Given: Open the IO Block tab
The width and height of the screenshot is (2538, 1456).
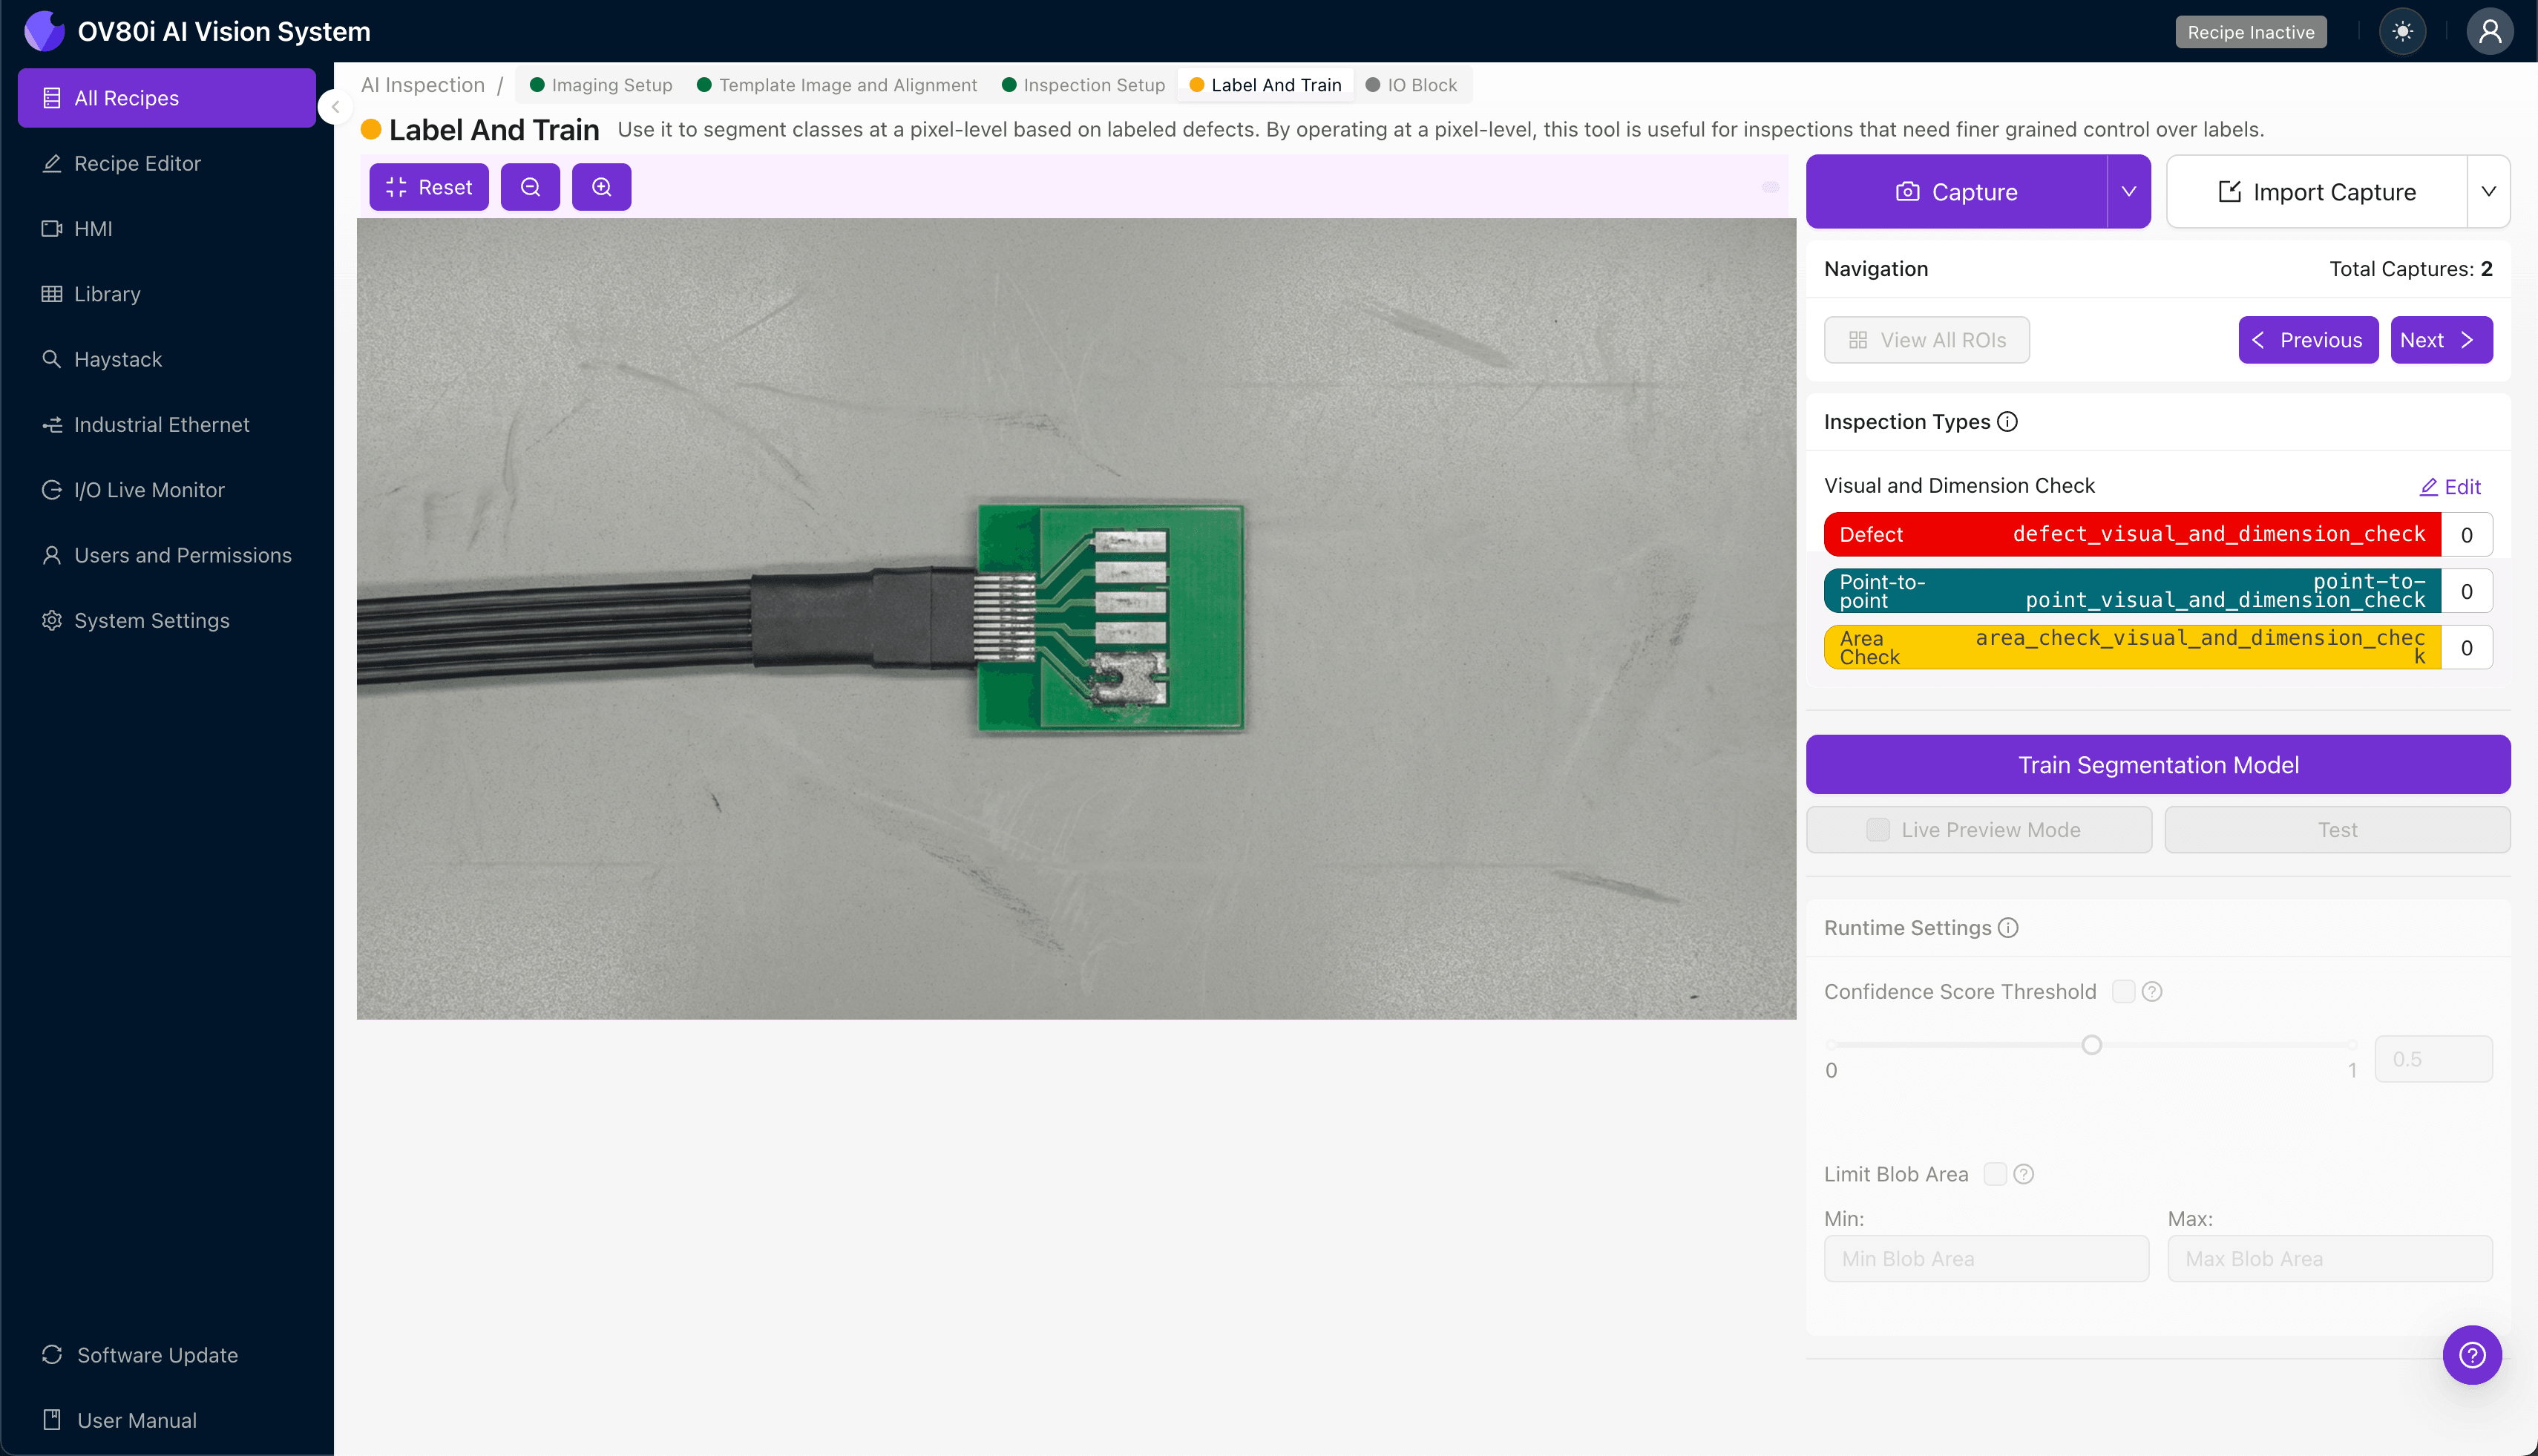Looking at the screenshot, I should (x=1422, y=85).
